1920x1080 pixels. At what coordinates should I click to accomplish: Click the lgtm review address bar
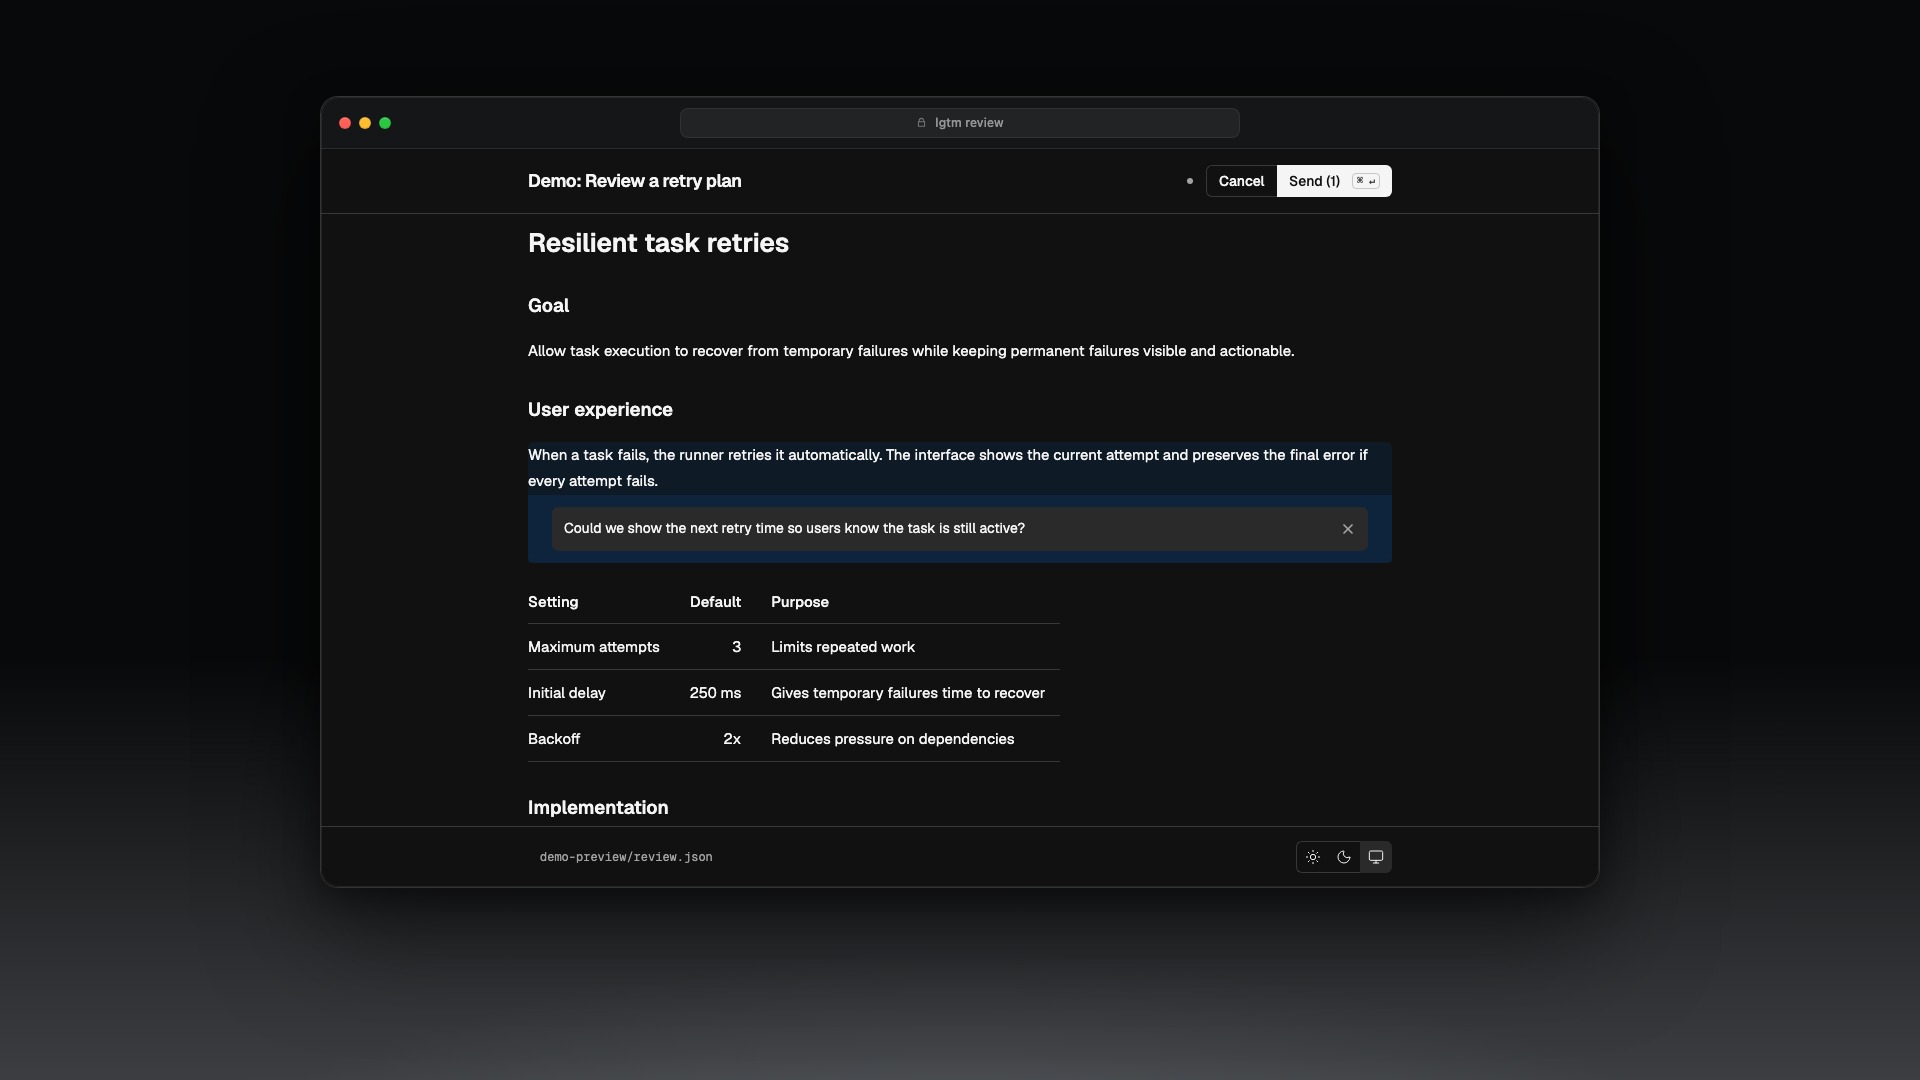pyautogui.click(x=960, y=123)
